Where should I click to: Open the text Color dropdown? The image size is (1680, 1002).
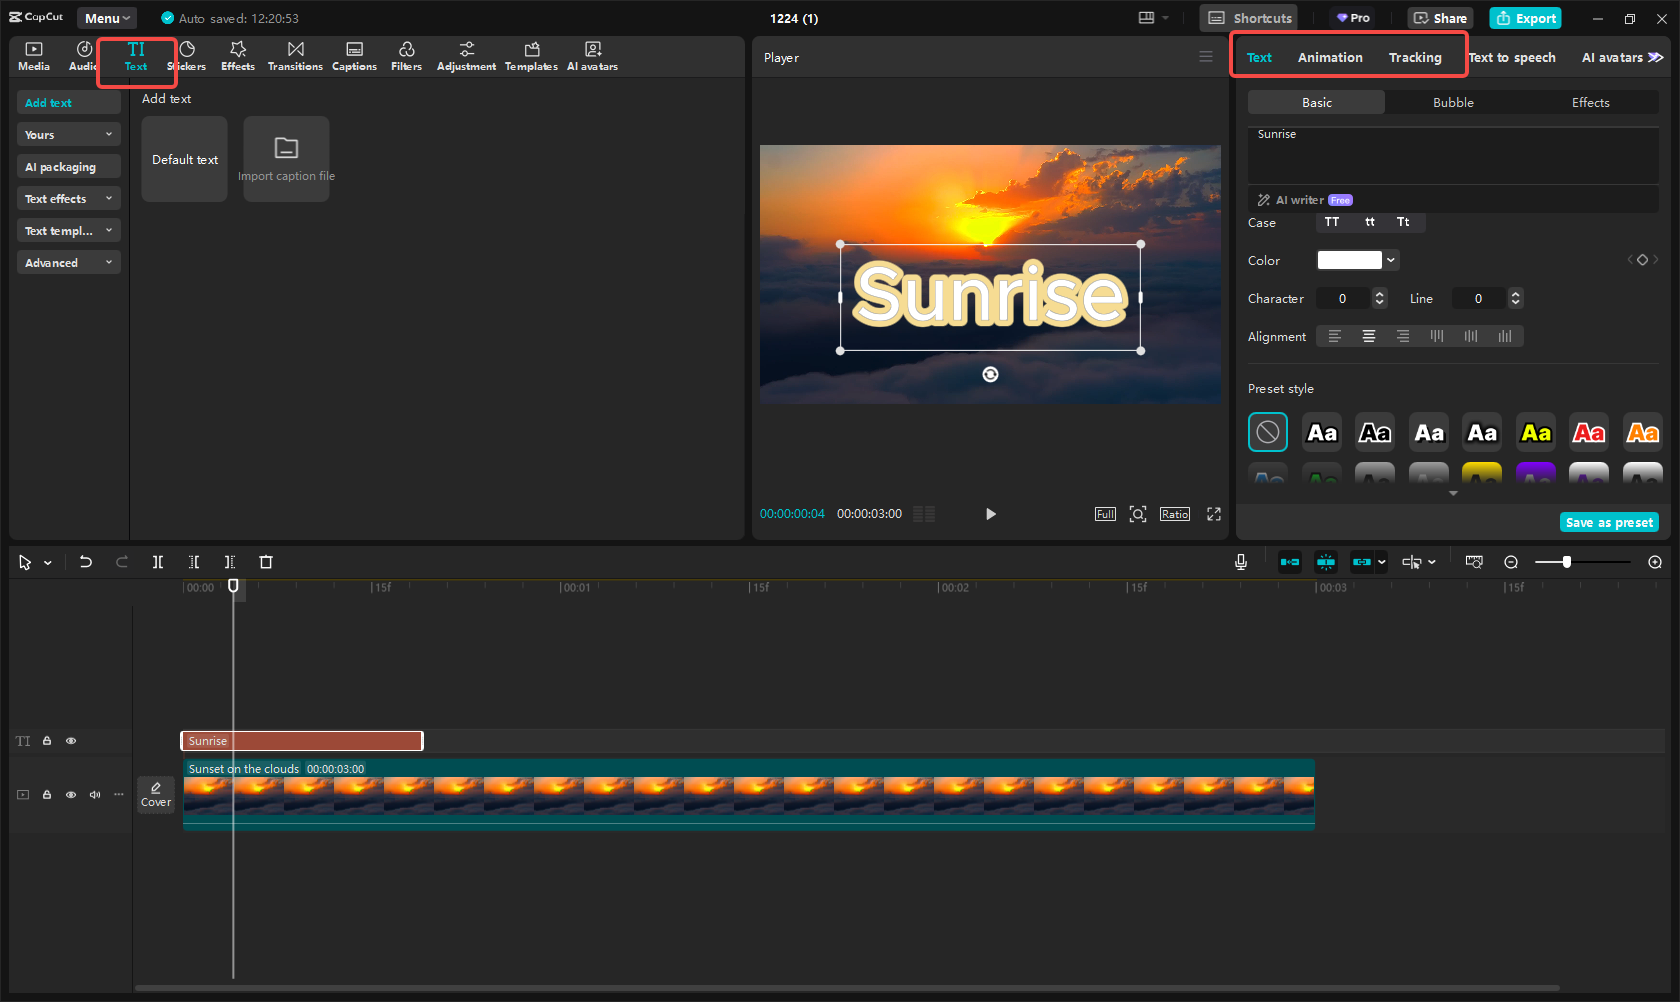pos(1390,260)
